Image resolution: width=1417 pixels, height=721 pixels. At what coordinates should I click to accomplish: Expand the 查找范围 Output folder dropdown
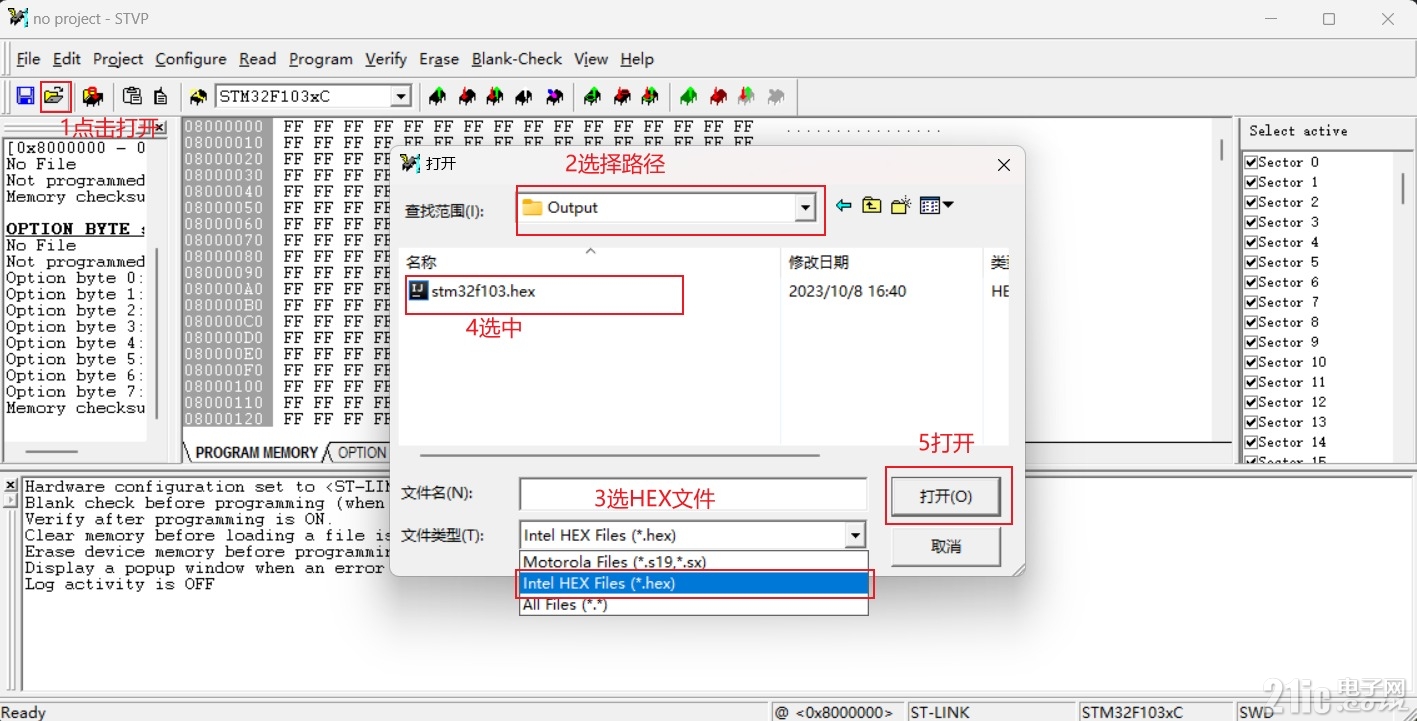805,207
